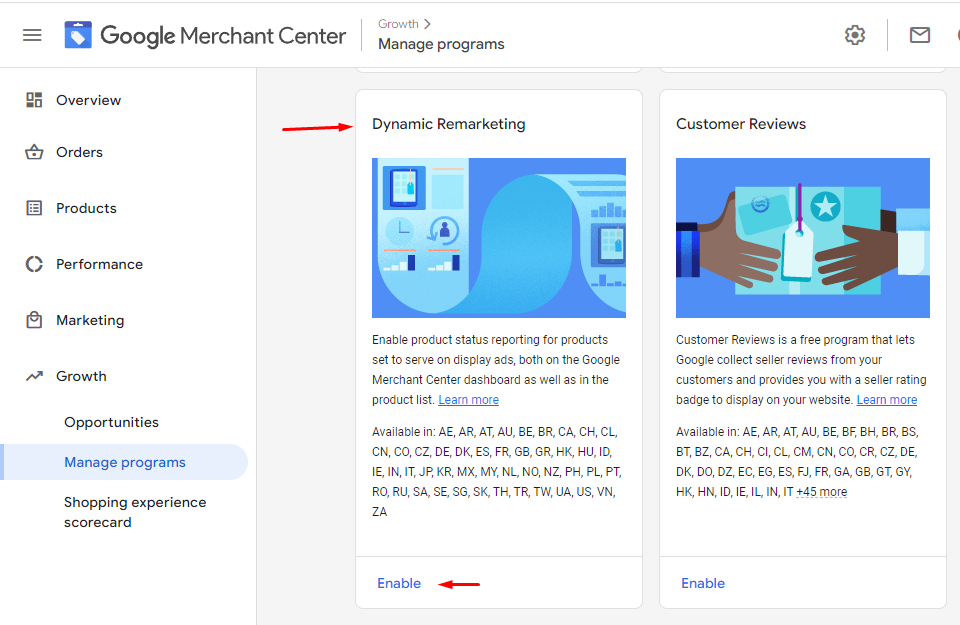The width and height of the screenshot is (960, 625).
Task: Open Learn more link for Dynamic Remarketing
Action: (x=468, y=400)
